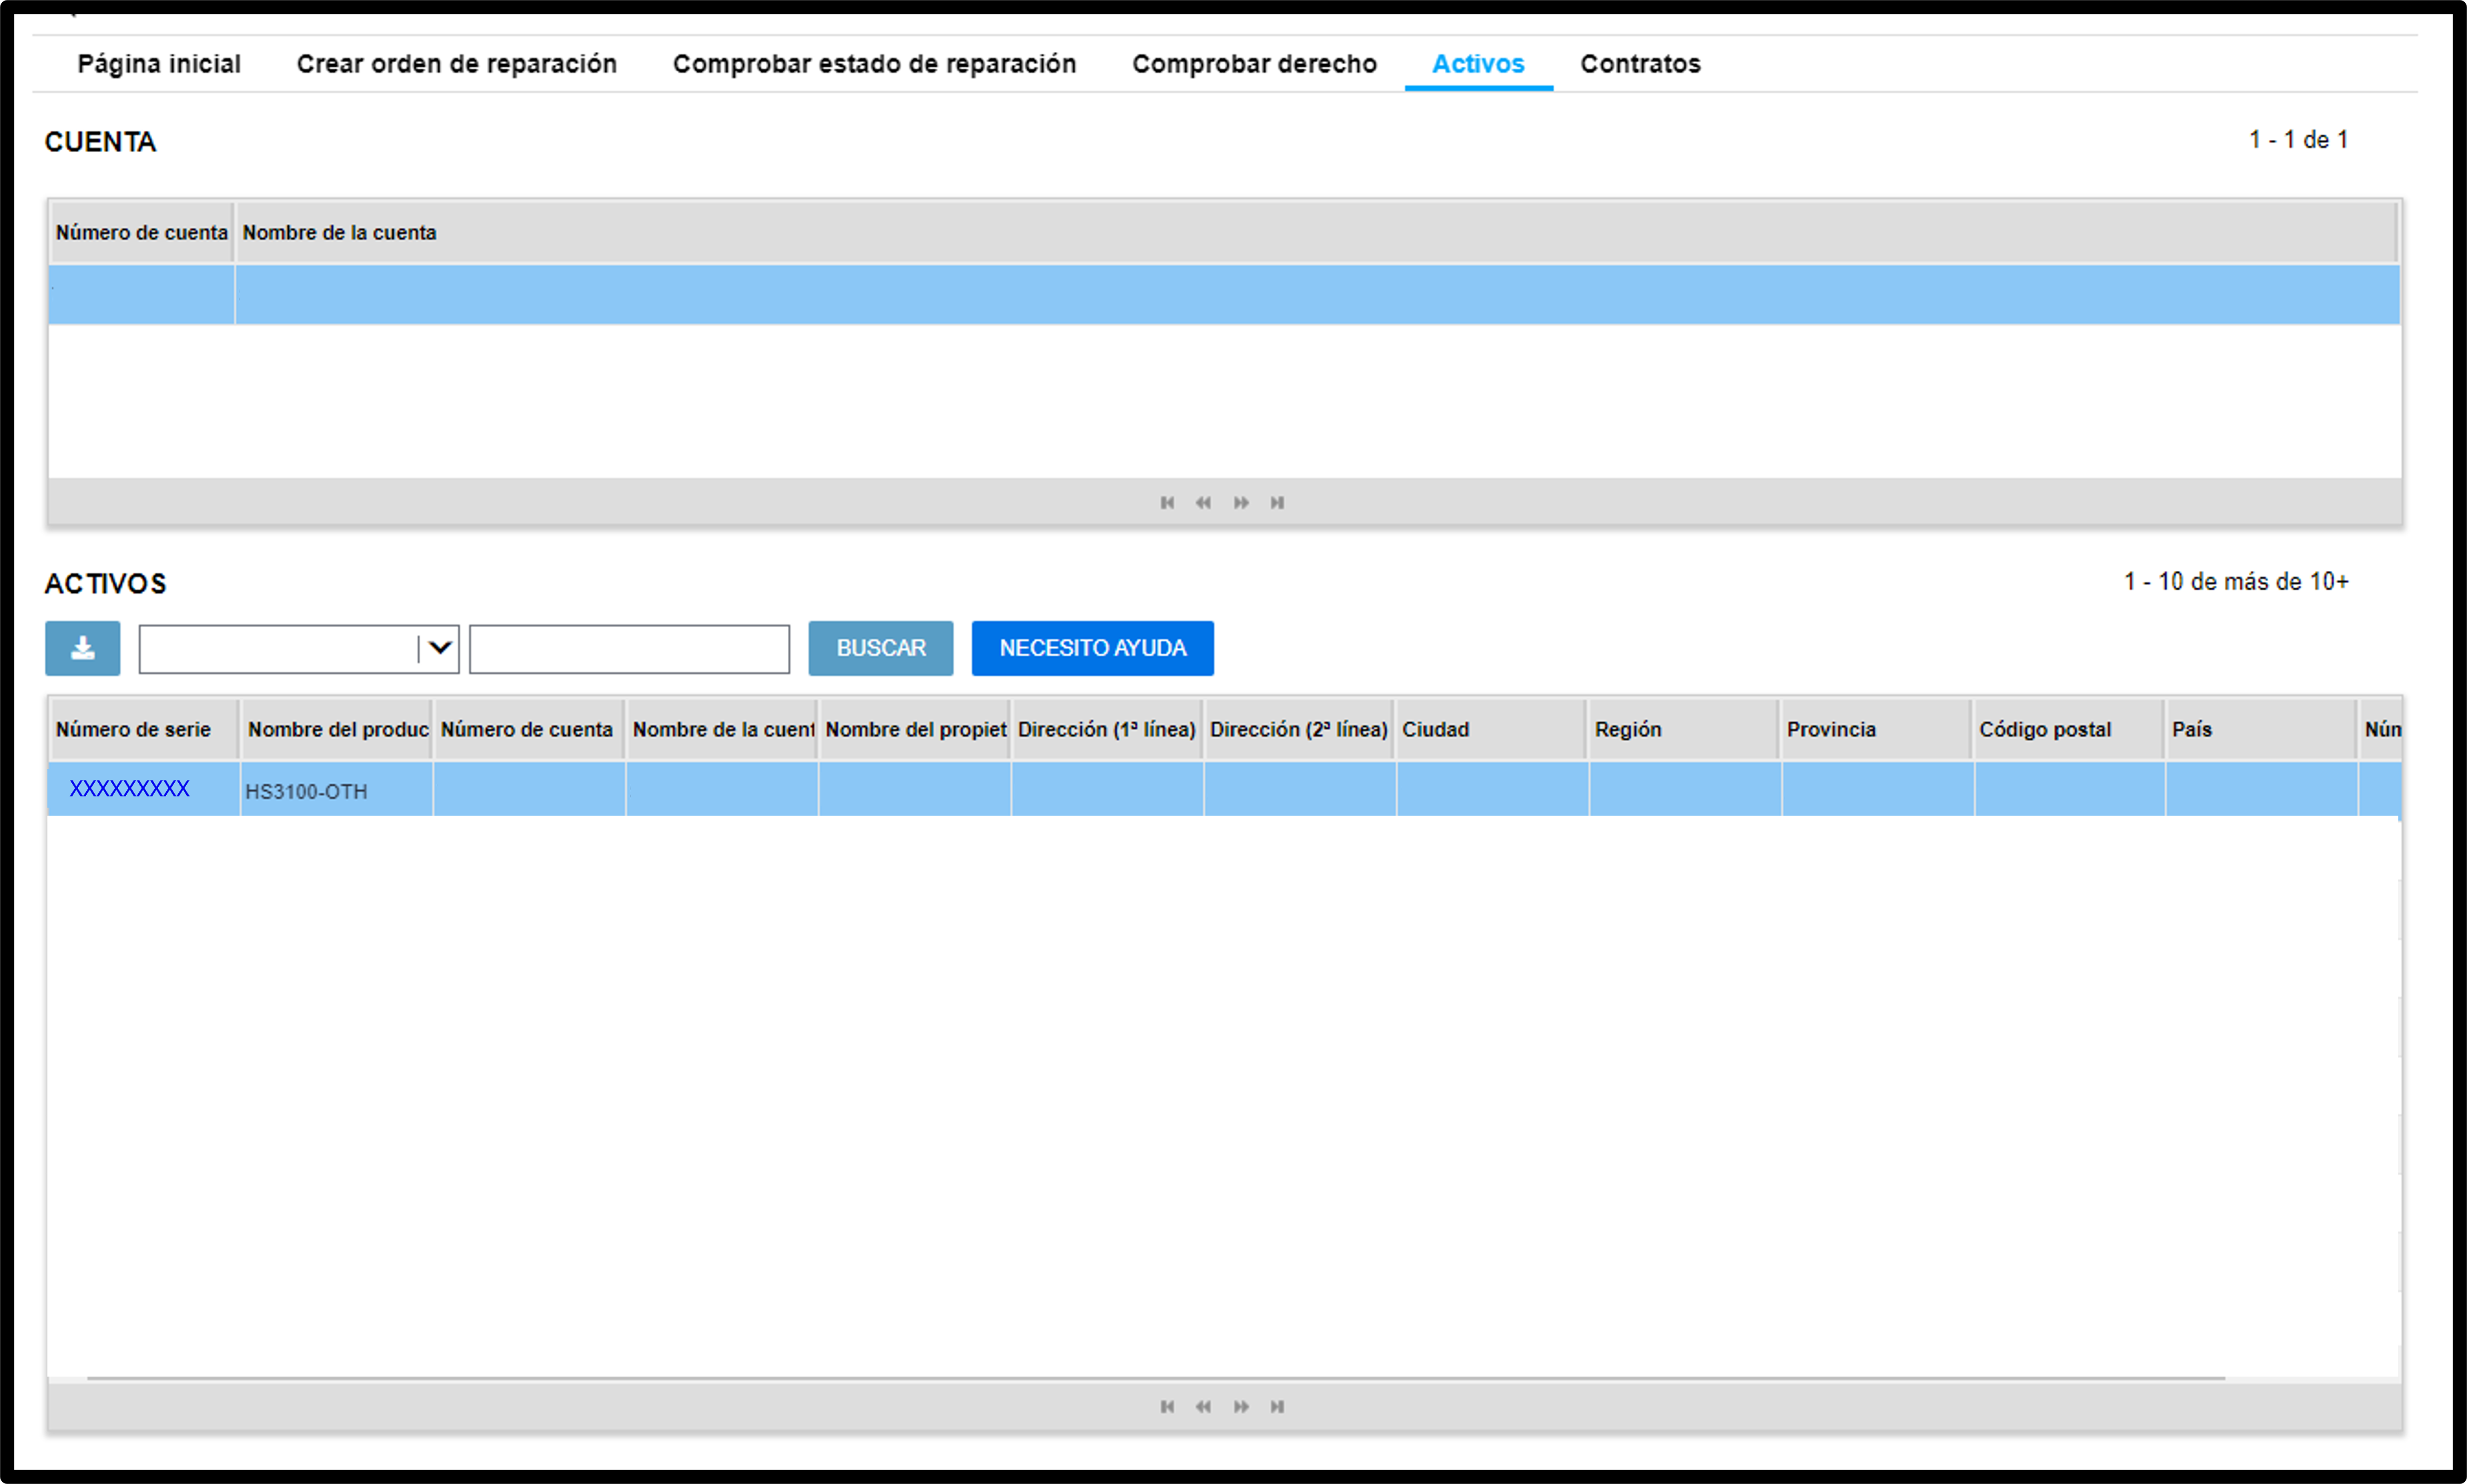Click Número de cuenta header in Activos table
This screenshot has width=2467, height=1484.
pos(529,729)
